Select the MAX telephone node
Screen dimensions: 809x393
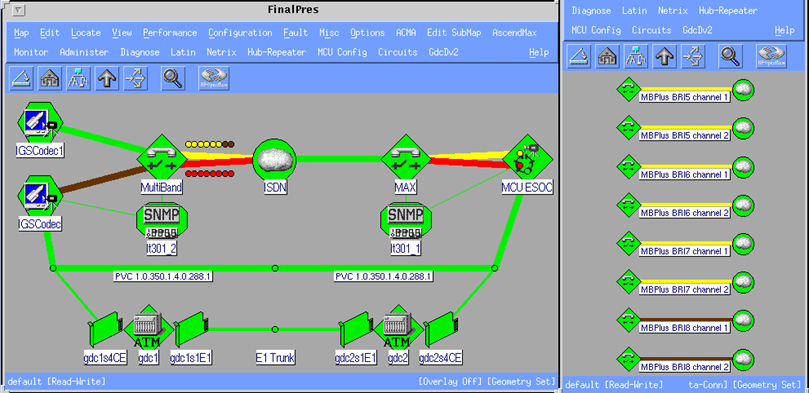pos(406,159)
